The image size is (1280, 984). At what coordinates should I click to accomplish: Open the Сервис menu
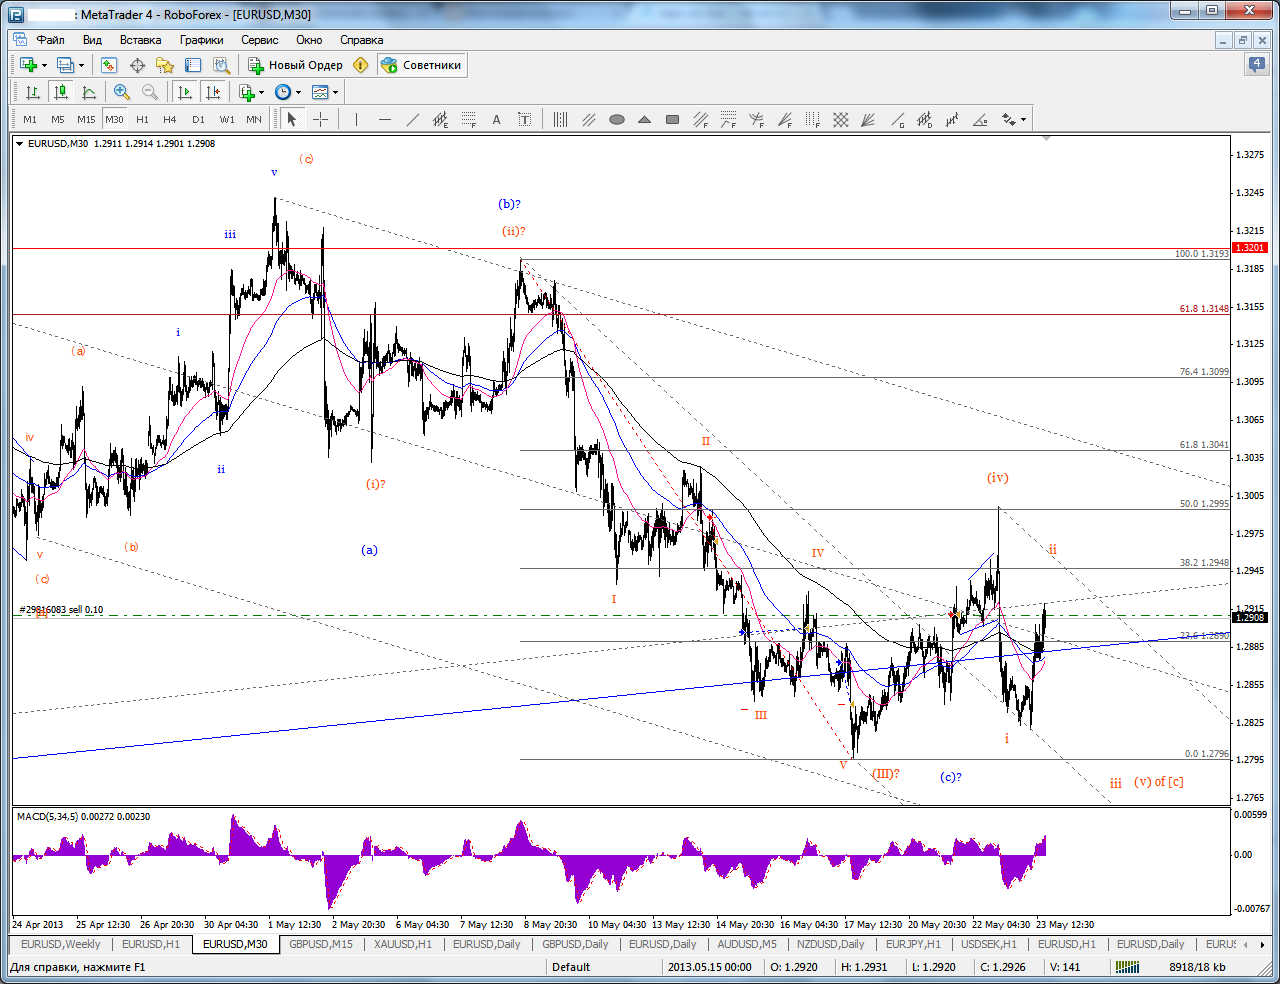point(260,40)
